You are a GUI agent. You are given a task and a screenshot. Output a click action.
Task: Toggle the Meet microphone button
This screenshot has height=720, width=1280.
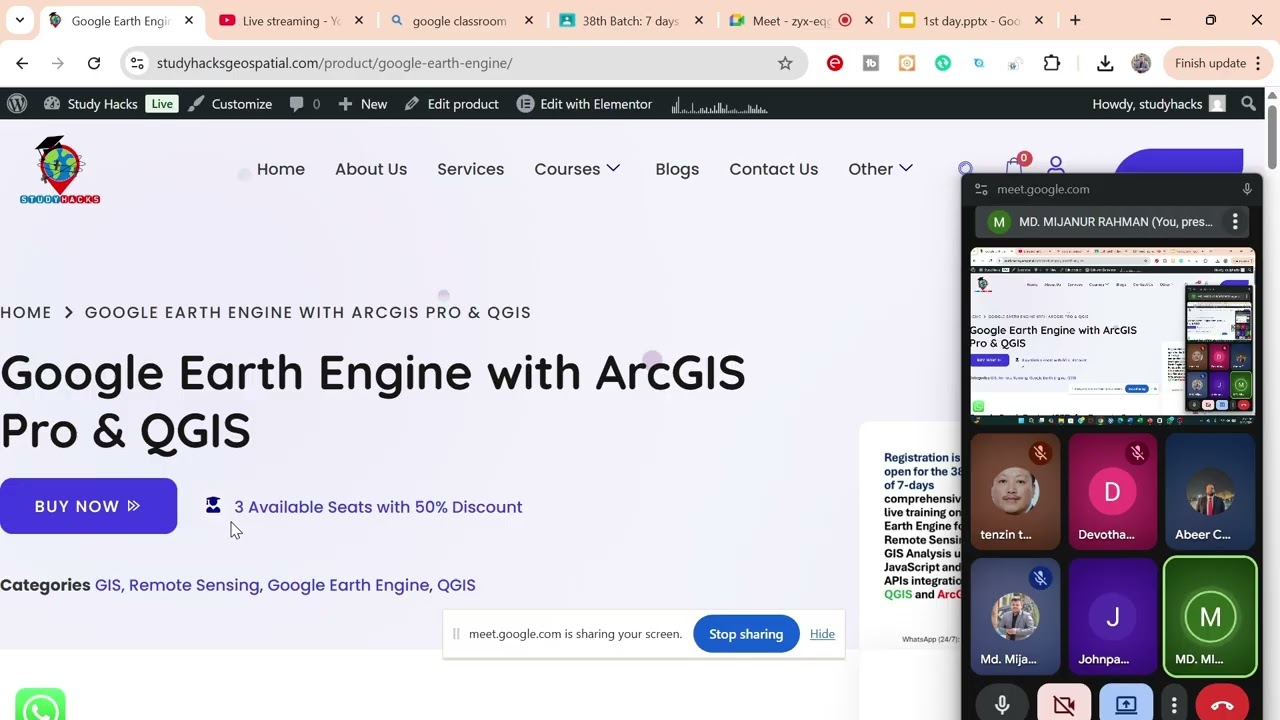point(1002,704)
